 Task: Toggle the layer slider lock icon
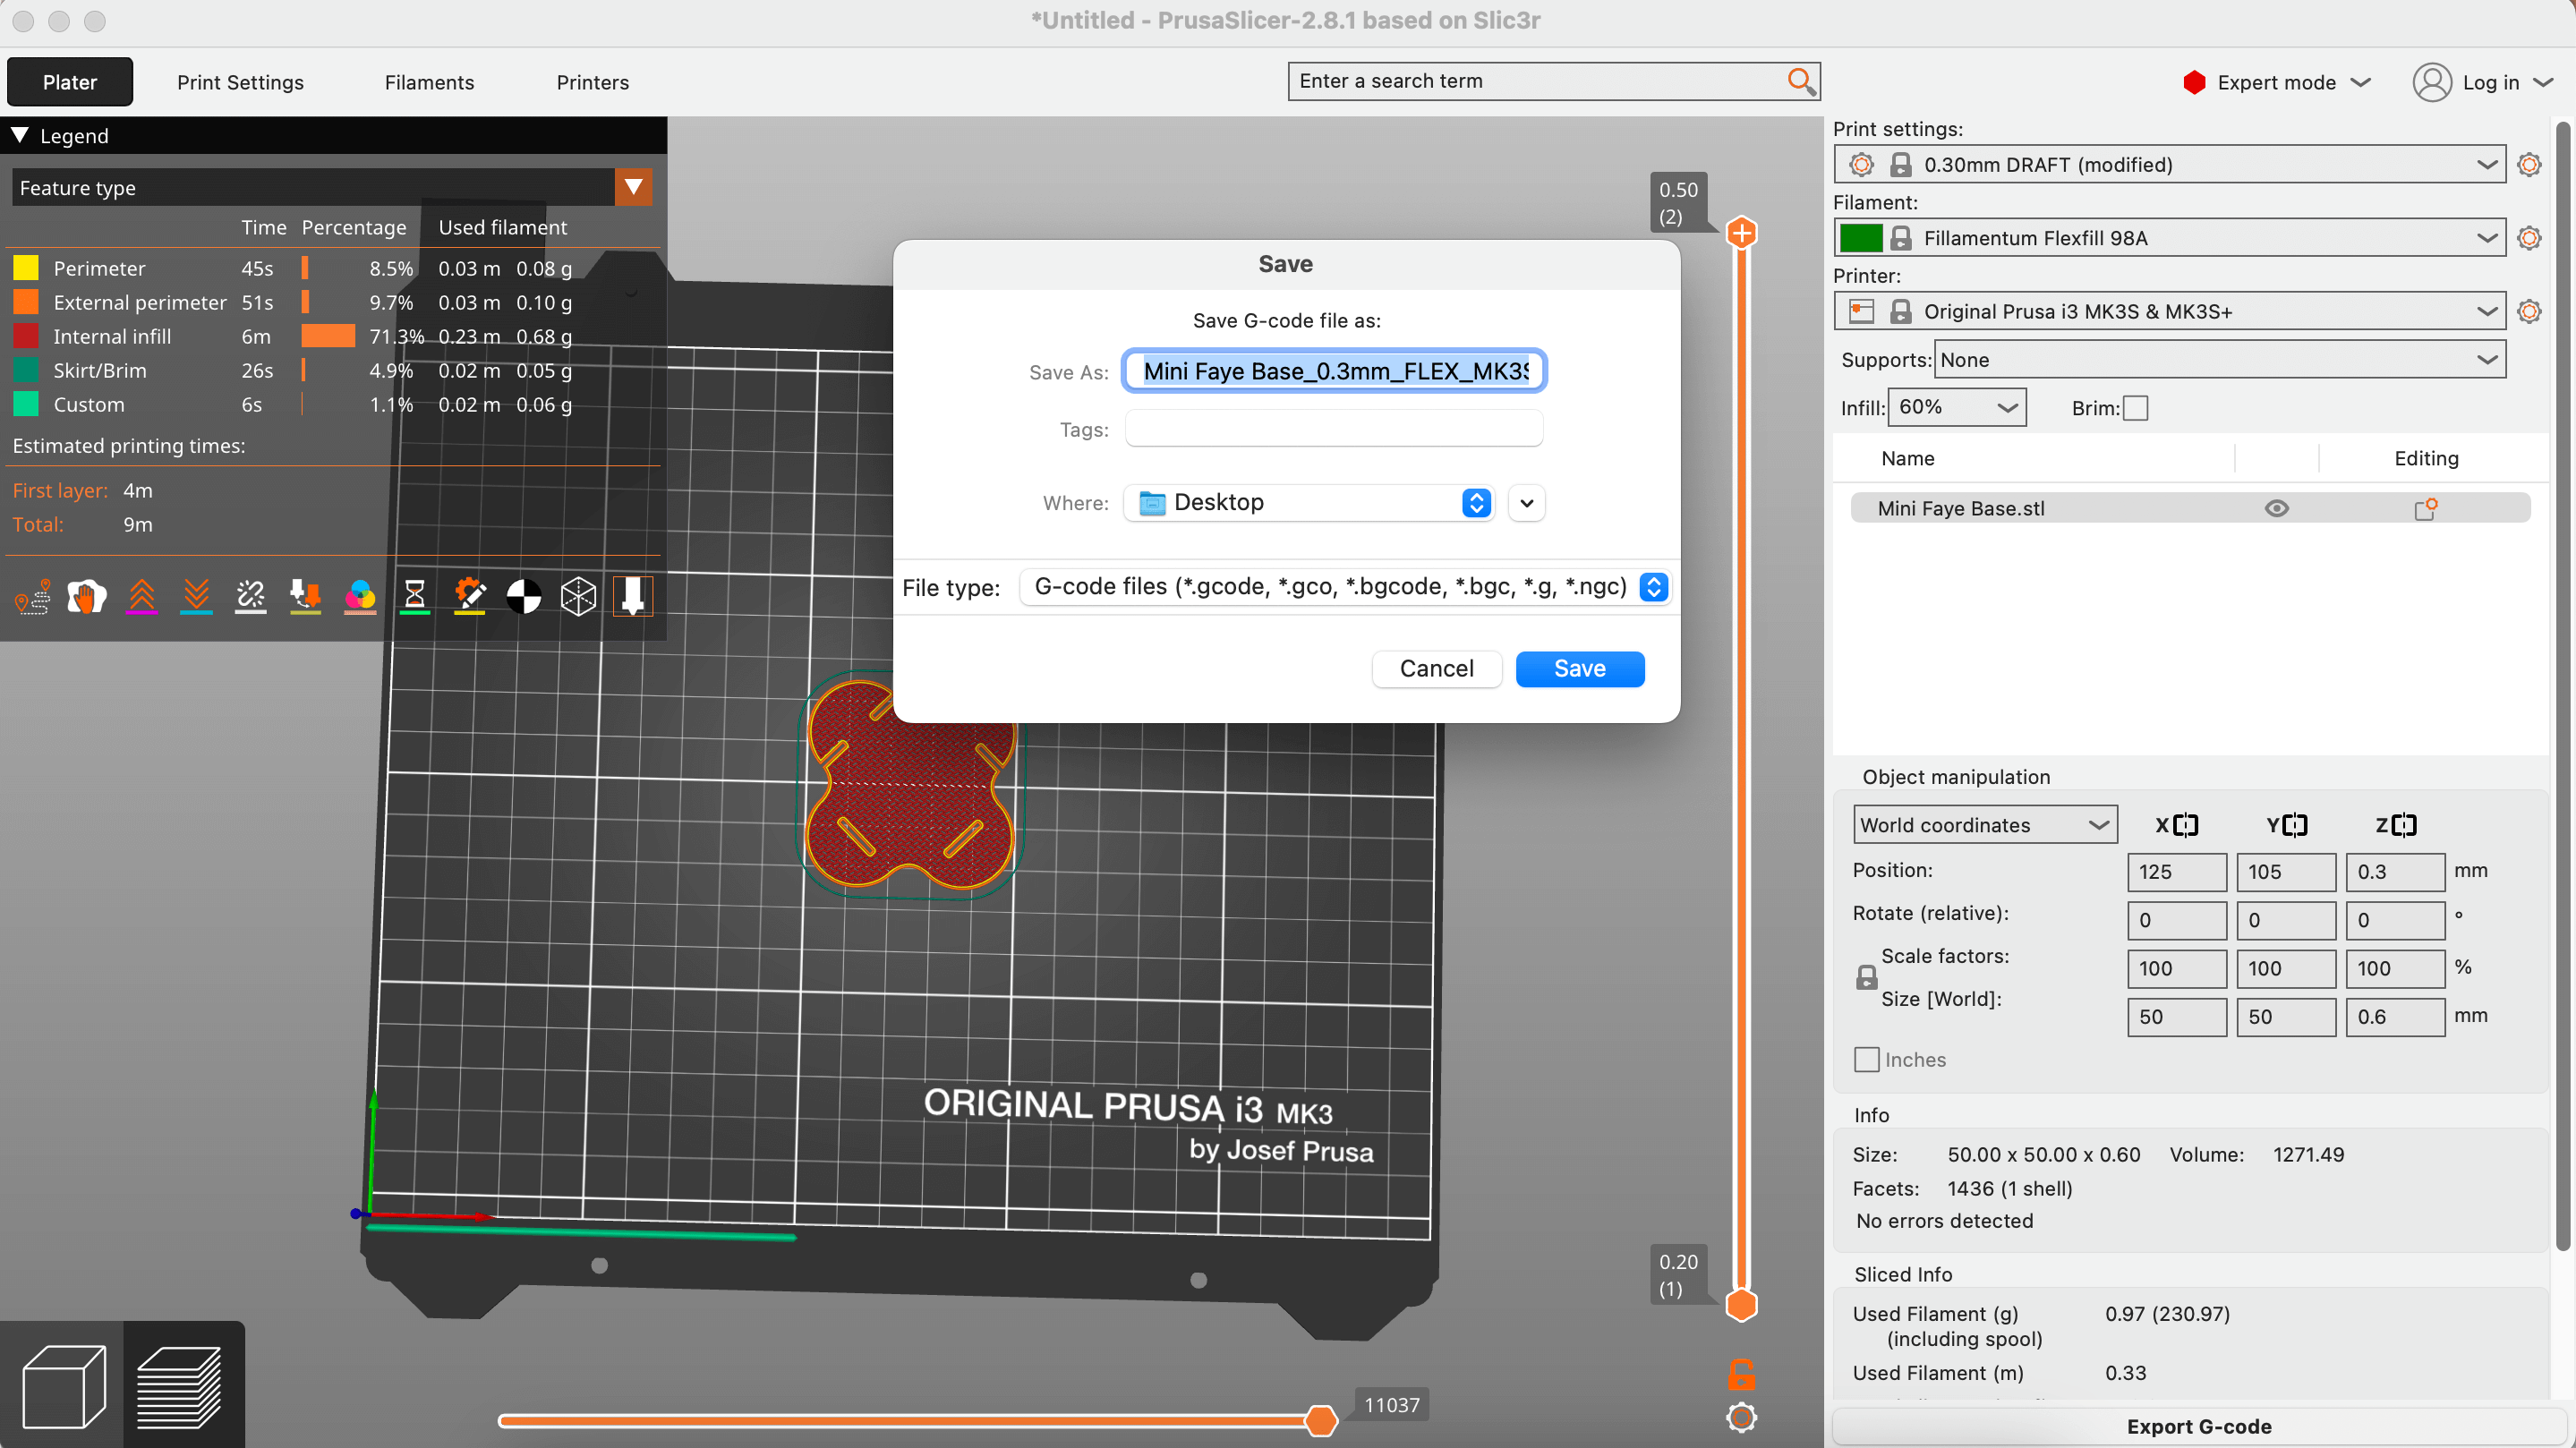point(1741,1375)
